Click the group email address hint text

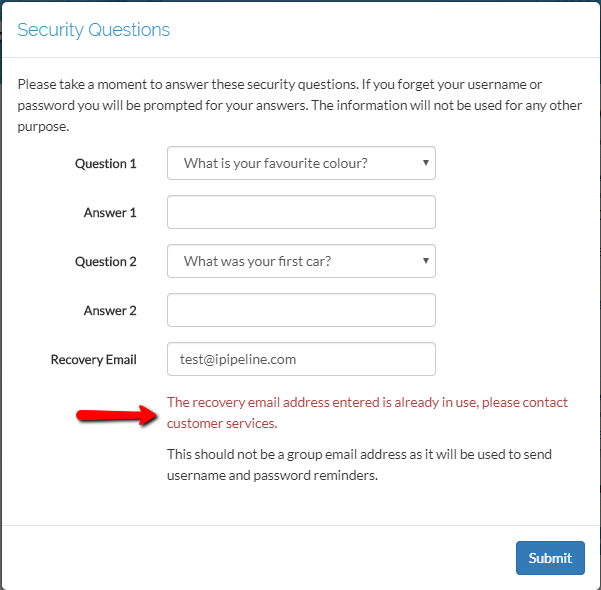click(x=359, y=465)
